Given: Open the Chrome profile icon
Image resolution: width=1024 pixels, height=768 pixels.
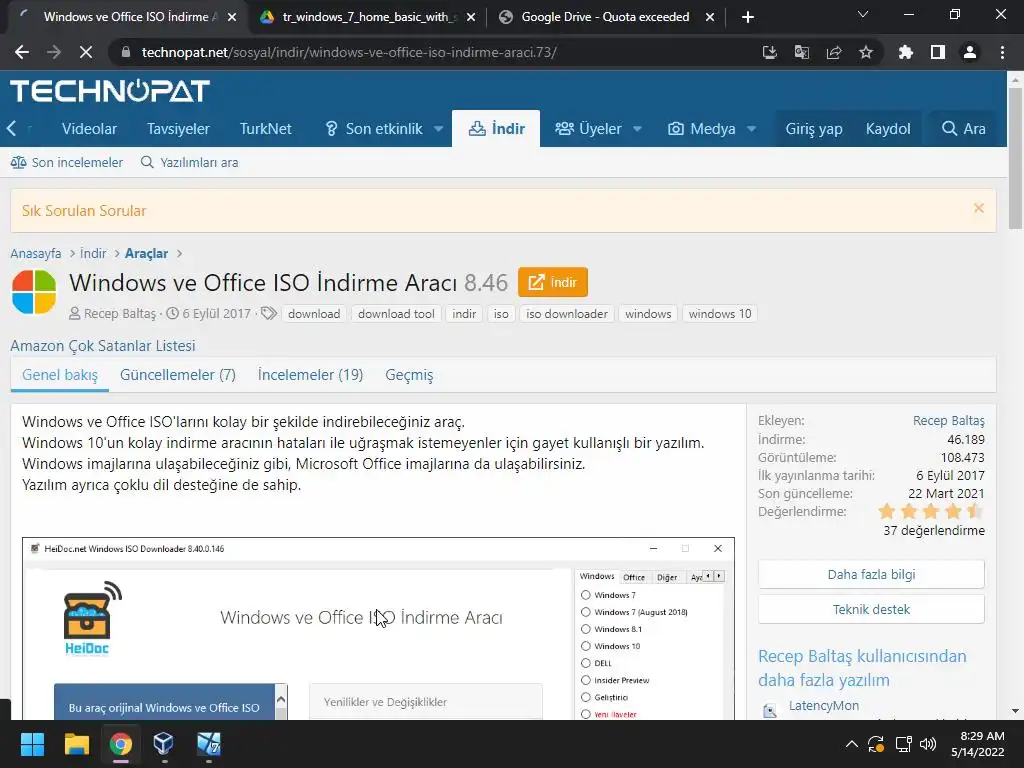Looking at the screenshot, I should 970,52.
